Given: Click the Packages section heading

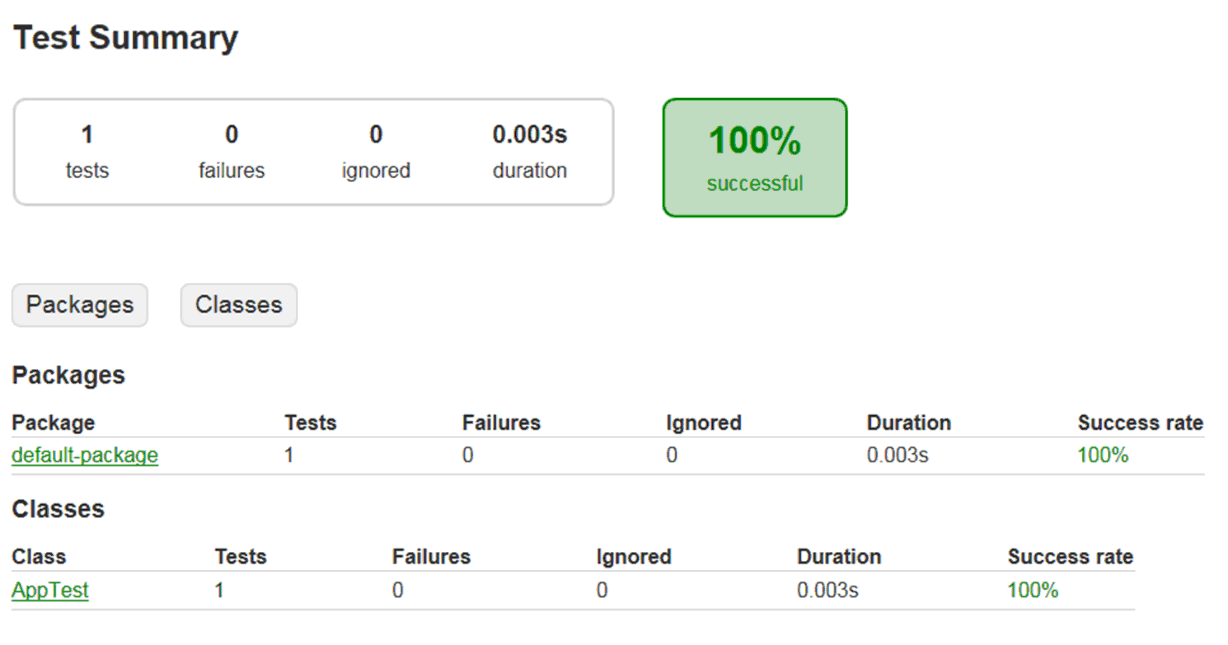Looking at the screenshot, I should pyautogui.click(x=68, y=376).
